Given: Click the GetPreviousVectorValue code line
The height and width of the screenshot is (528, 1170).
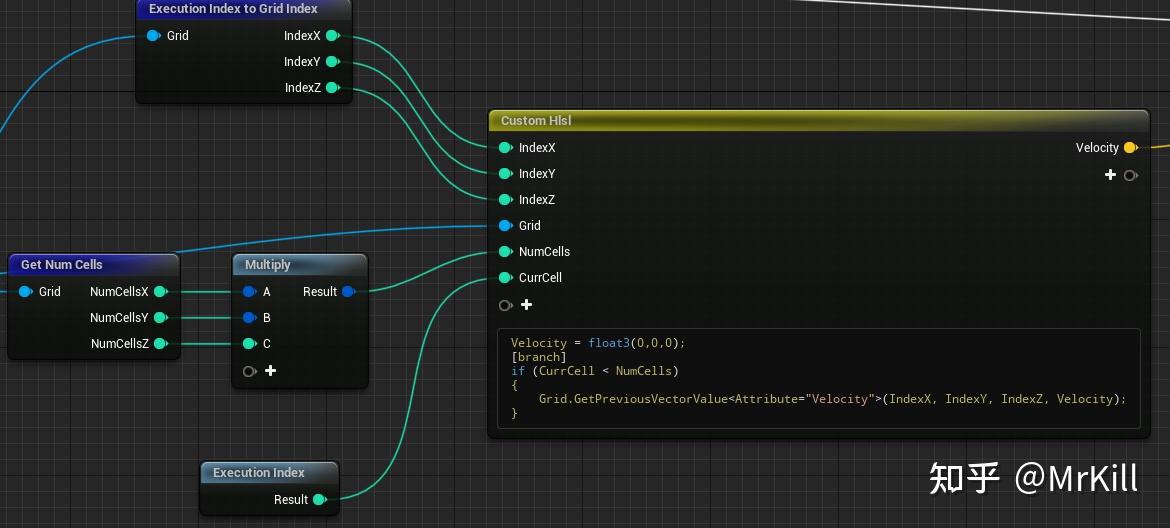Looking at the screenshot, I should pyautogui.click(x=833, y=399).
